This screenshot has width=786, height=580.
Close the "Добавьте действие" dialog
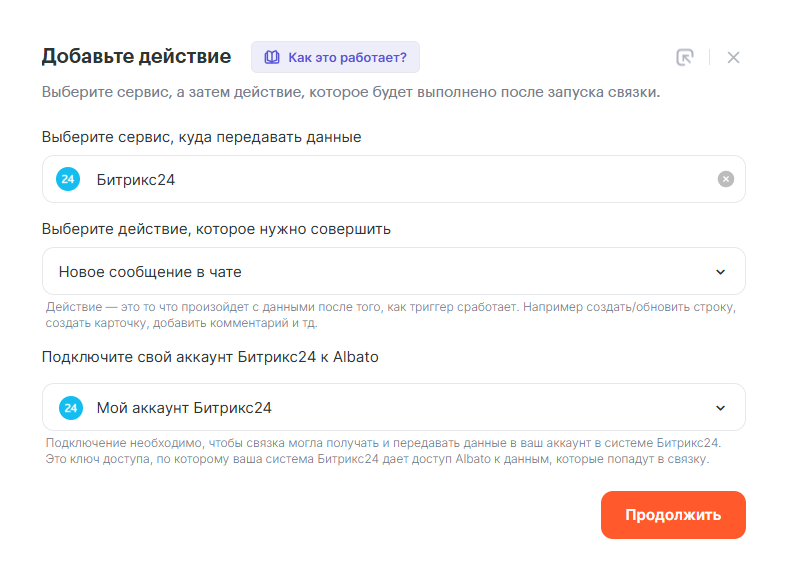pyautogui.click(x=733, y=57)
